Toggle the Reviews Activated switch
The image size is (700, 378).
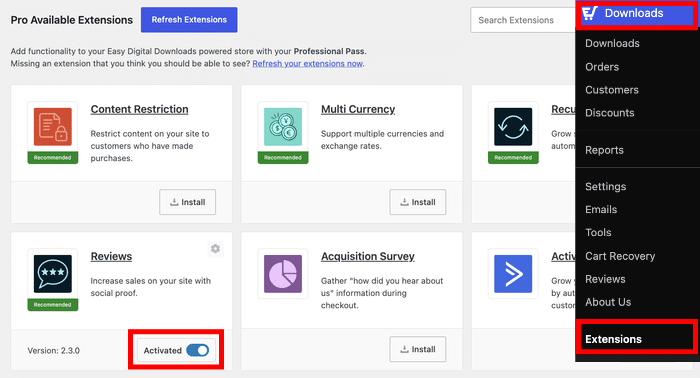click(198, 350)
